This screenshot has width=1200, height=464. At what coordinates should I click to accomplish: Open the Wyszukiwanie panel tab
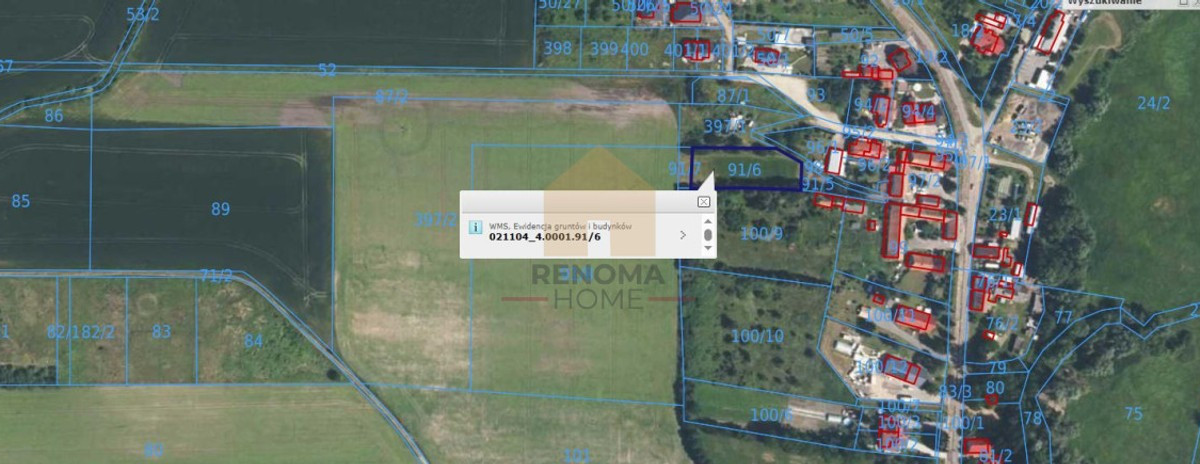(1104, 4)
